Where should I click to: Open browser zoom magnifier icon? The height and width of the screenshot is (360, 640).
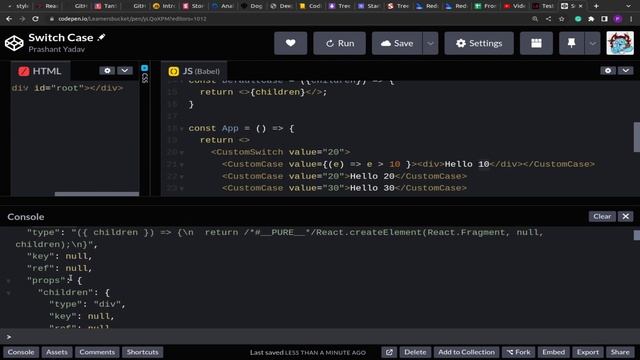(x=535, y=19)
